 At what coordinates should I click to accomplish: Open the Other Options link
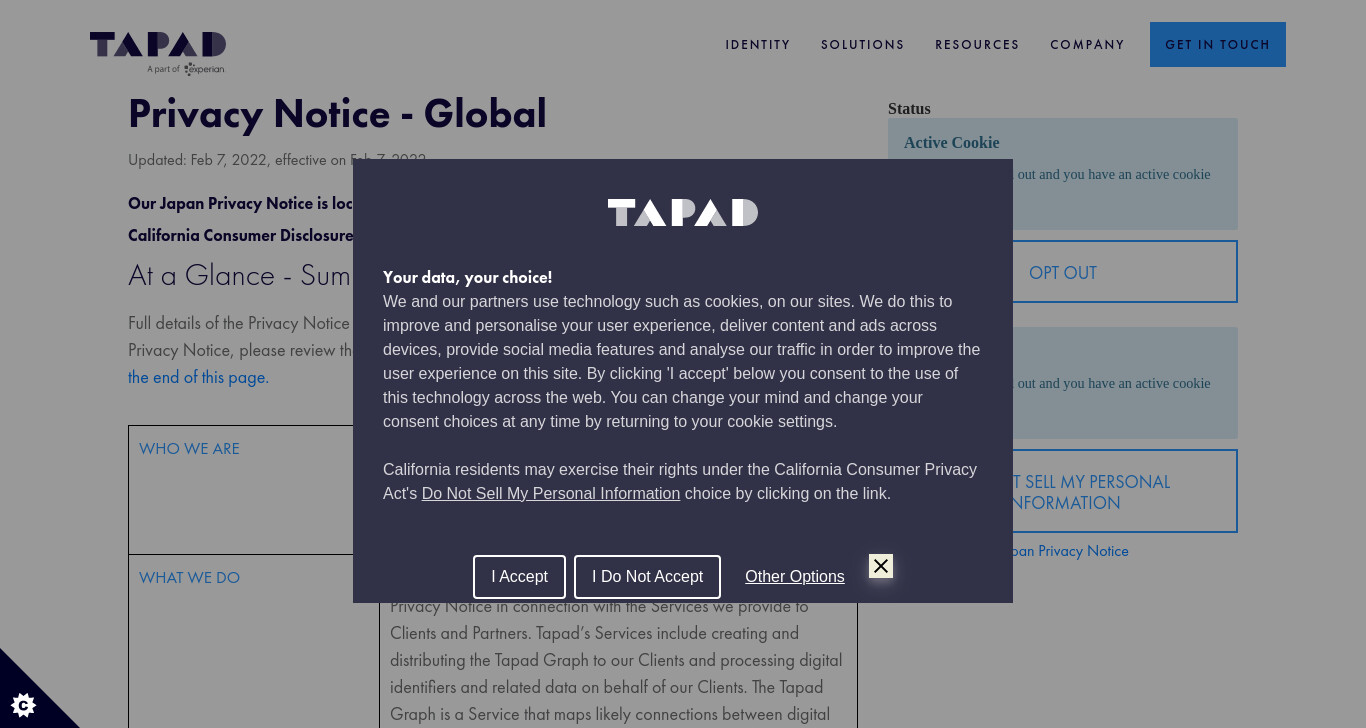pos(795,577)
